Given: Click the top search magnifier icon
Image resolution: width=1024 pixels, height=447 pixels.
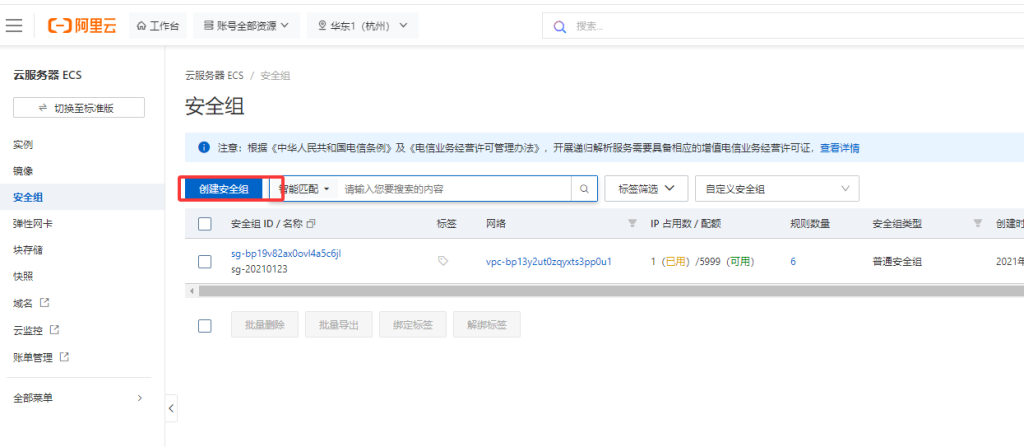Looking at the screenshot, I should click(560, 26).
